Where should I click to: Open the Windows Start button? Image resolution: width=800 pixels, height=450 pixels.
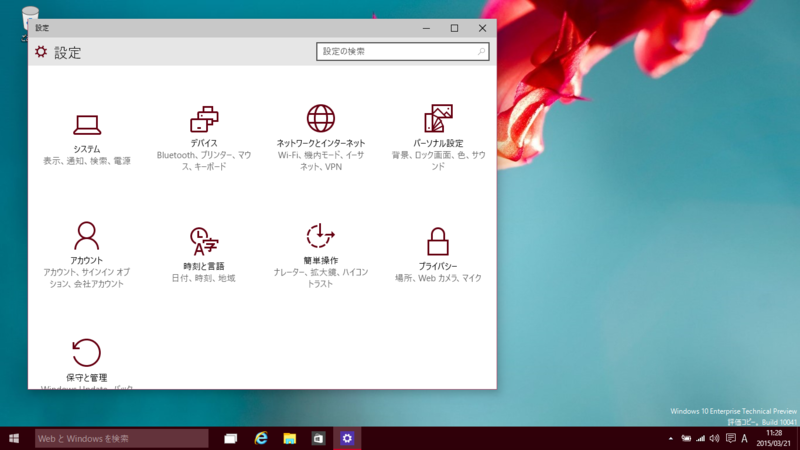(x=14, y=438)
